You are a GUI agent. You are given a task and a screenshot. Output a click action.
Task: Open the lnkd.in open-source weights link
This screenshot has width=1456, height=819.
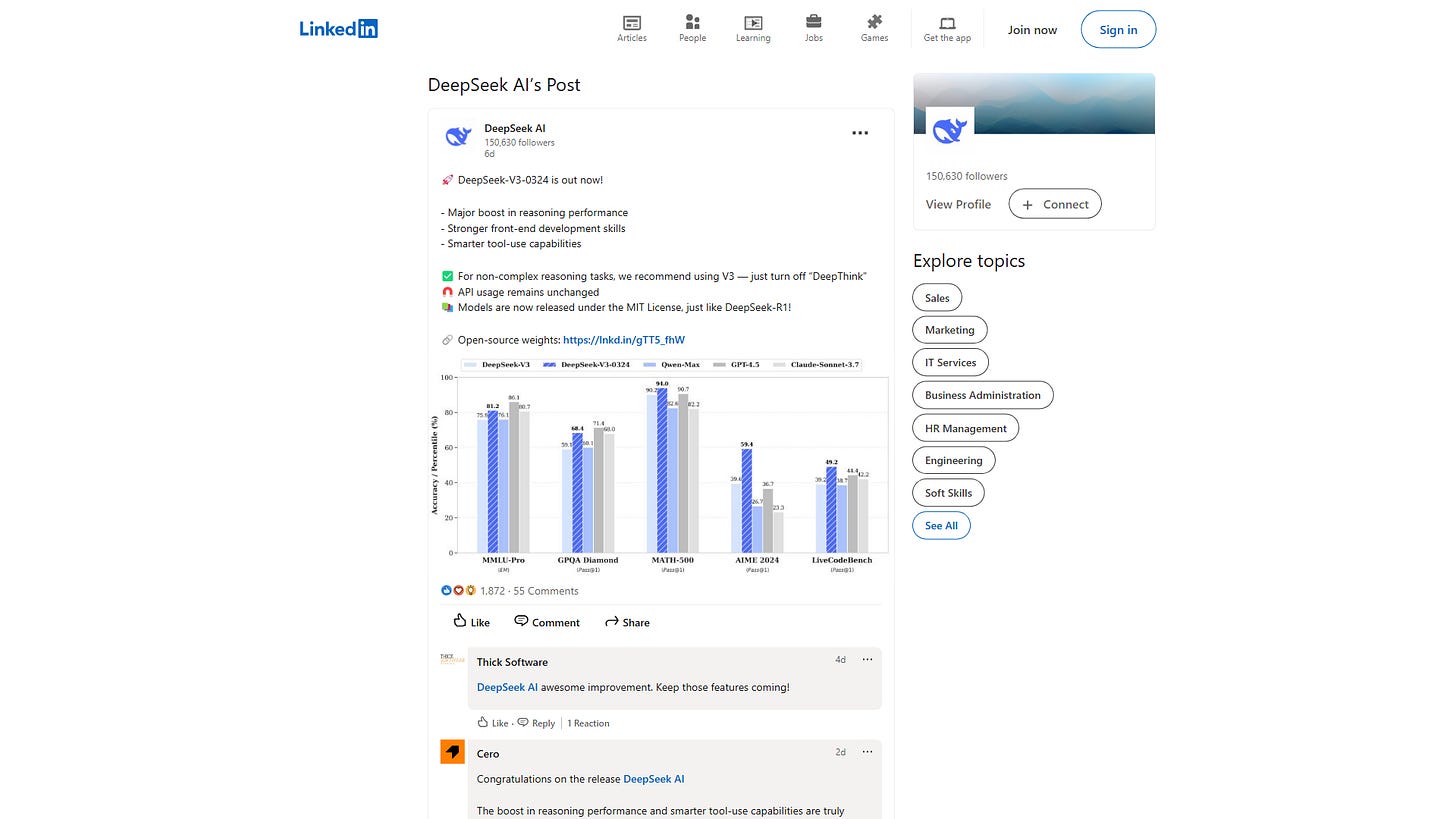(x=624, y=340)
